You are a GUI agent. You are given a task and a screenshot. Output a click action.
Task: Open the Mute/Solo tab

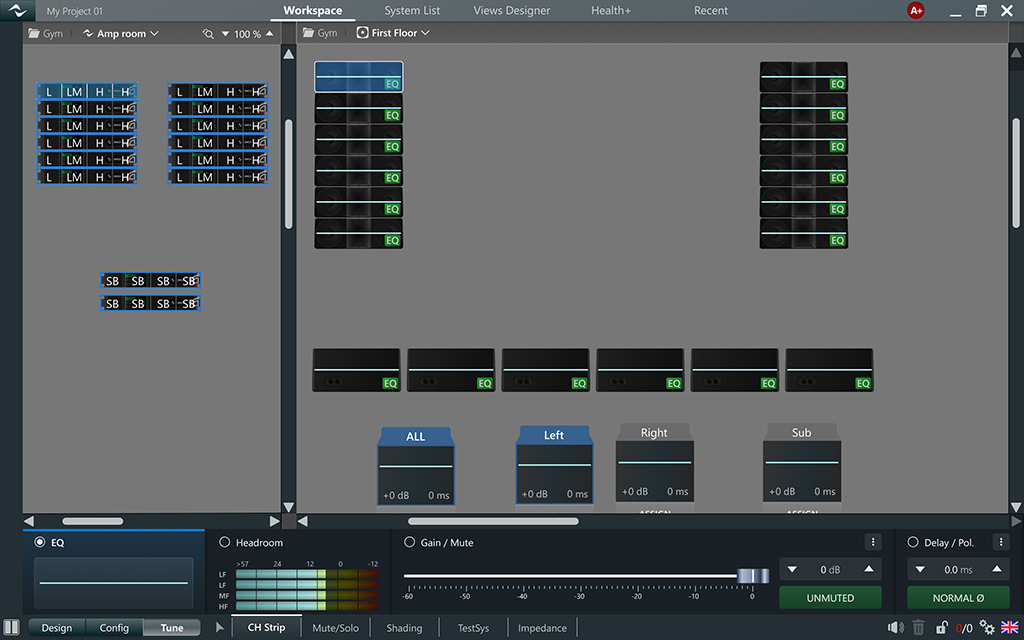coord(335,628)
